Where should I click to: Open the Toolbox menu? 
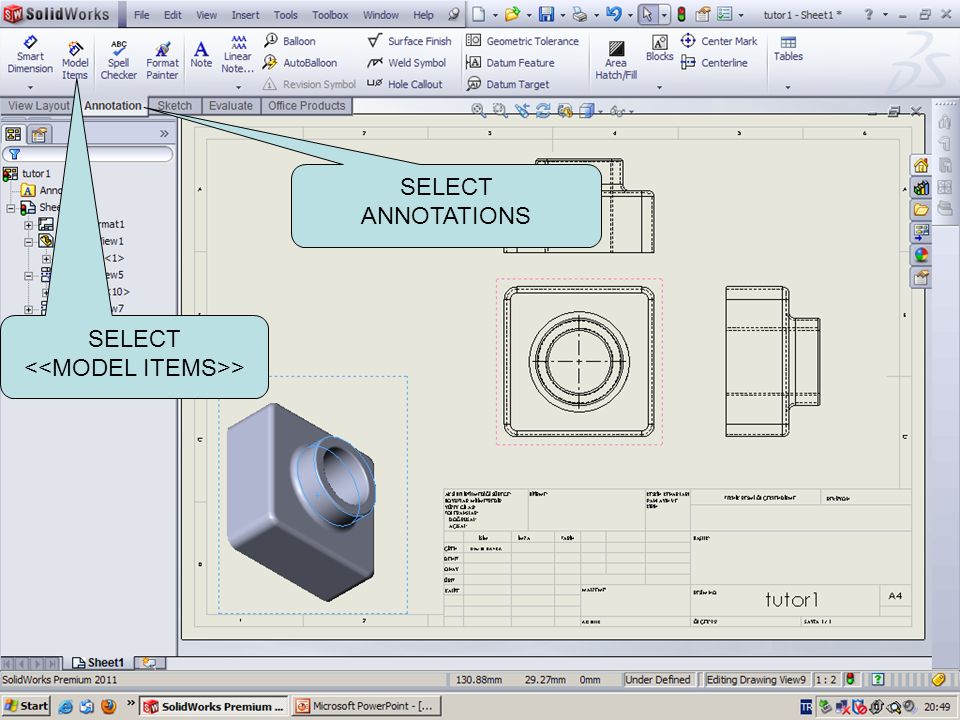coord(330,15)
